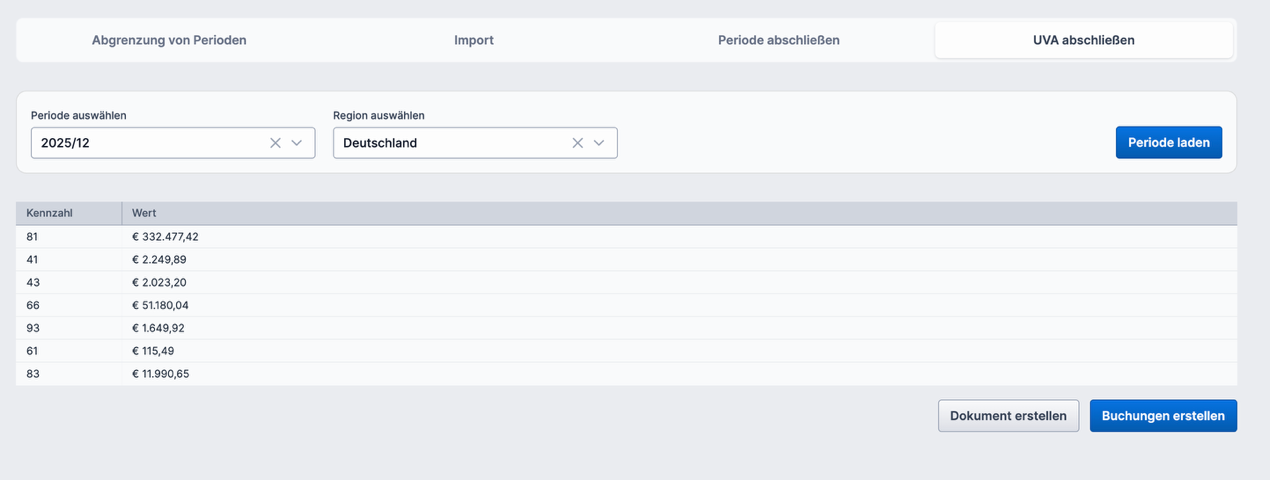Image resolution: width=1270 pixels, height=480 pixels.
Task: Open the Import tab
Action: coord(474,40)
